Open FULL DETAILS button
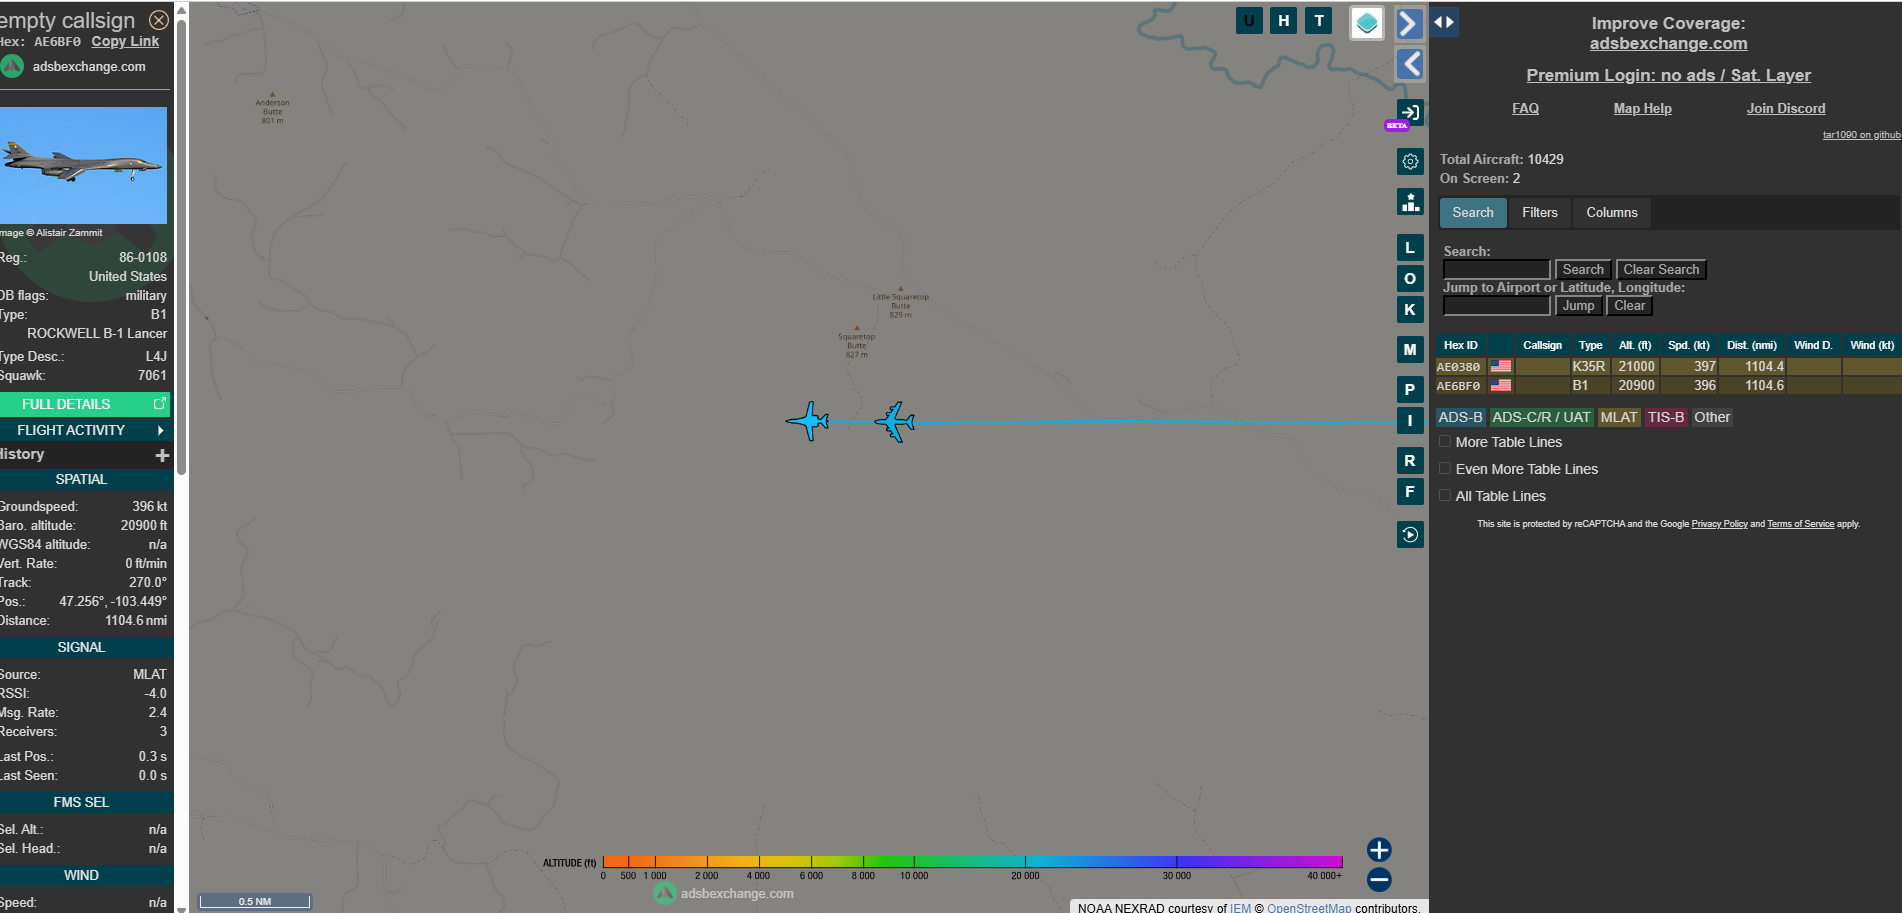 85,404
